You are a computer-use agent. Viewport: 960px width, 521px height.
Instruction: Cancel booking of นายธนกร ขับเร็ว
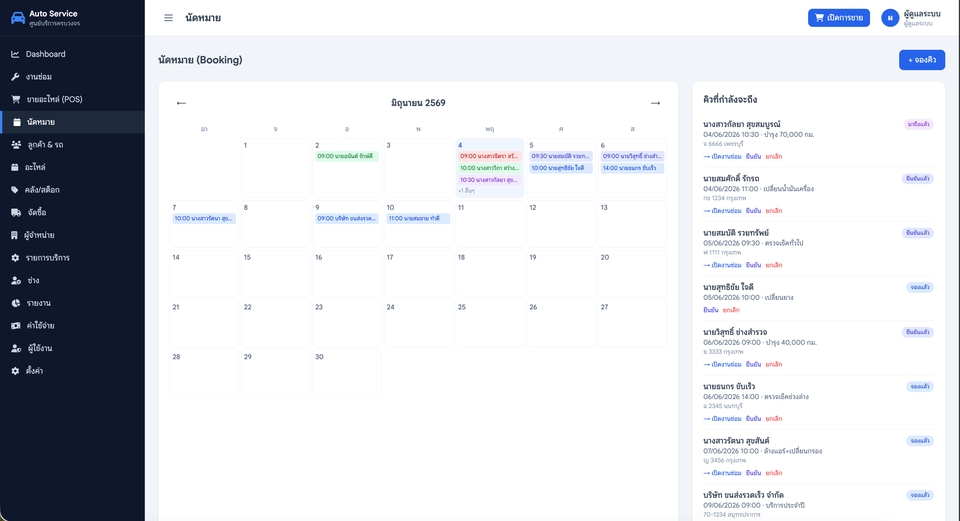(x=774, y=419)
